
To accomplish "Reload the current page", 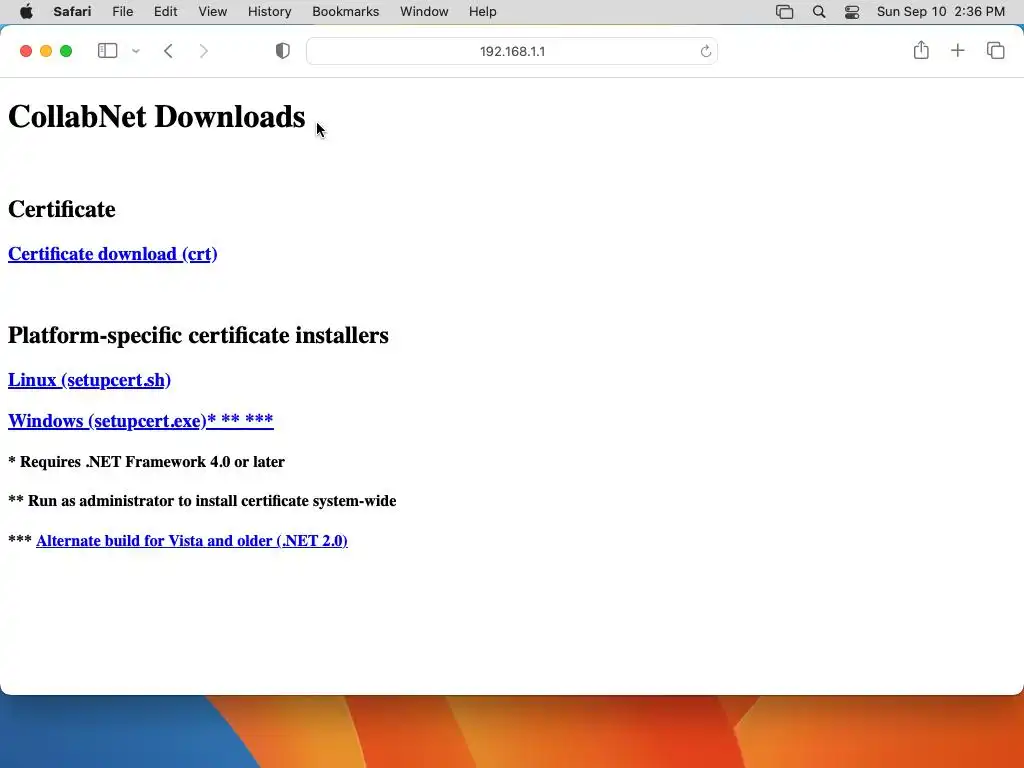I will pos(705,51).
